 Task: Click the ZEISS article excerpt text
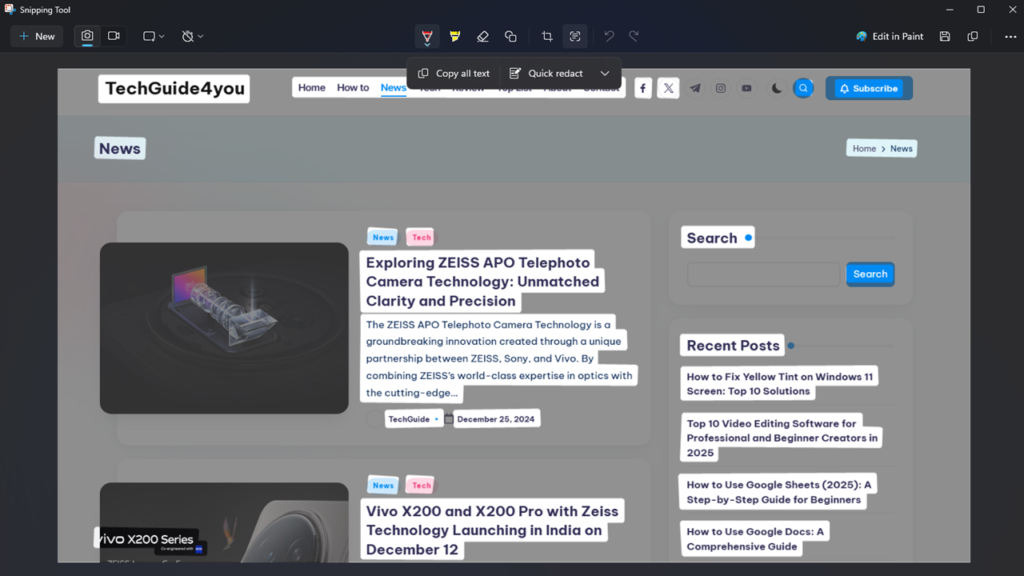tap(498, 359)
